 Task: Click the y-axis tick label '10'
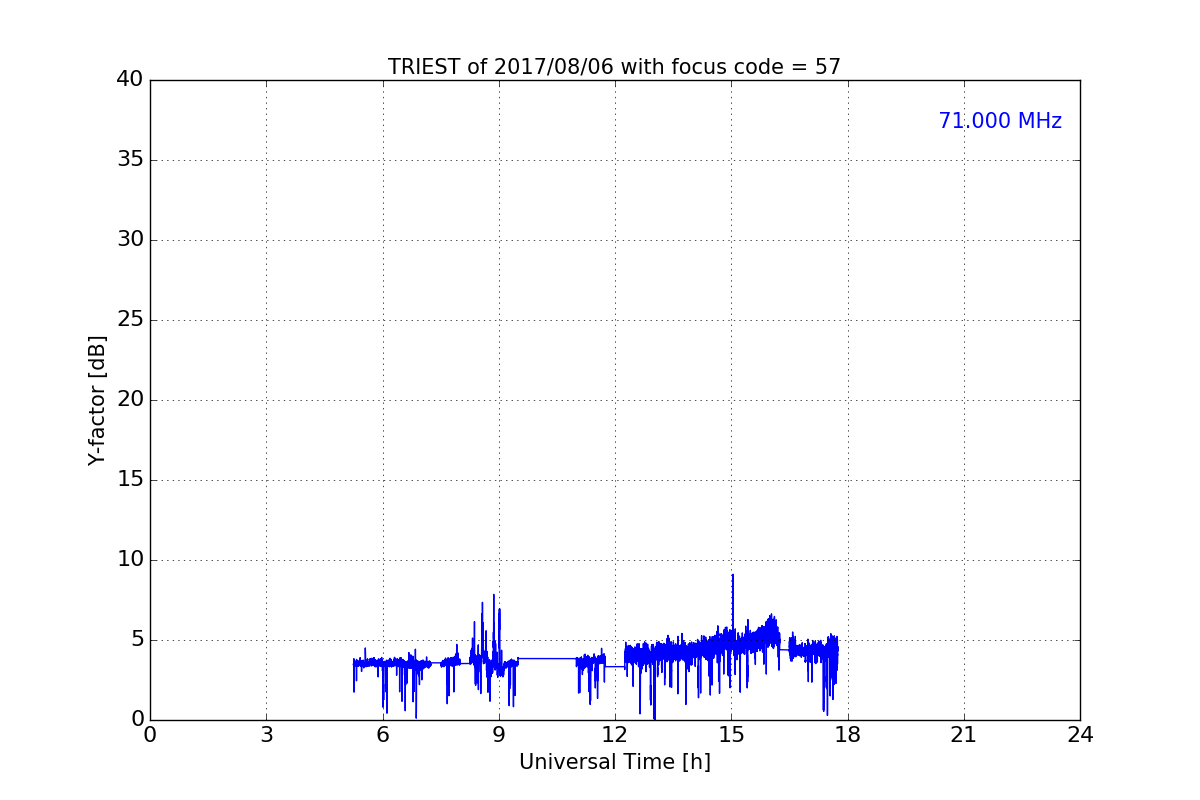point(130,560)
